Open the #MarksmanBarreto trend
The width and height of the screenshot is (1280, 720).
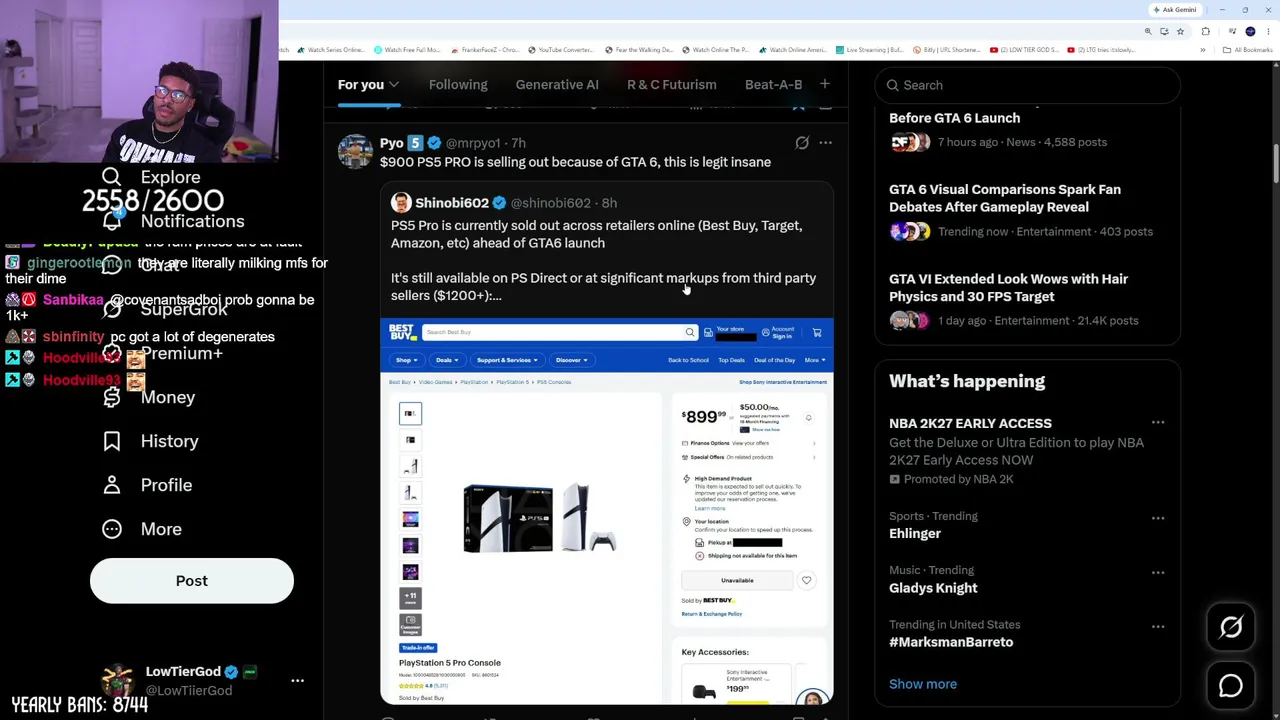[951, 642]
